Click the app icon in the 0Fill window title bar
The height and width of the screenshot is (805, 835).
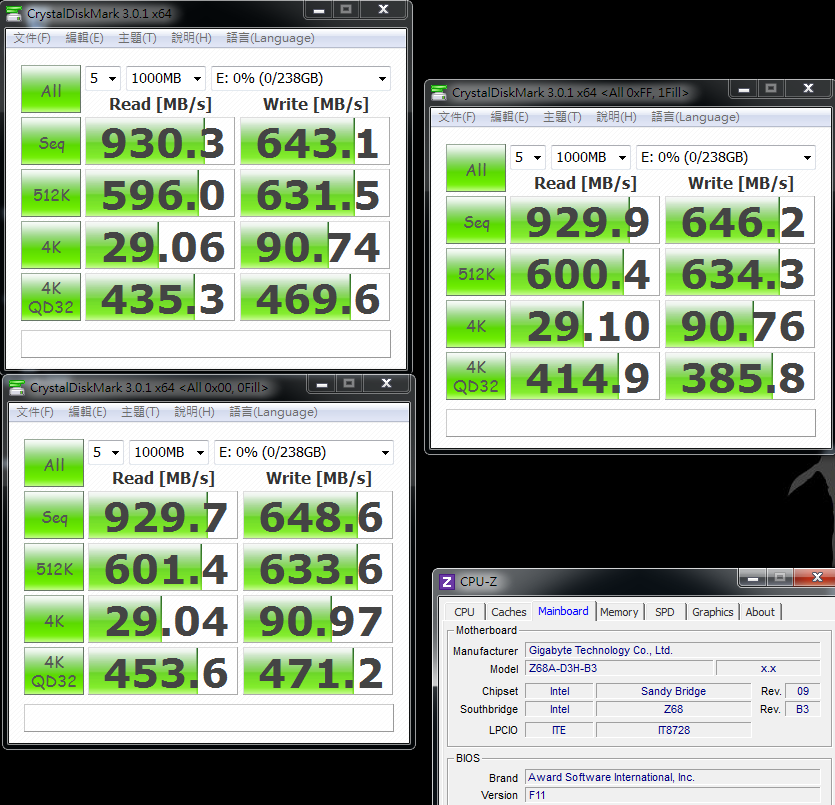[x=17, y=388]
